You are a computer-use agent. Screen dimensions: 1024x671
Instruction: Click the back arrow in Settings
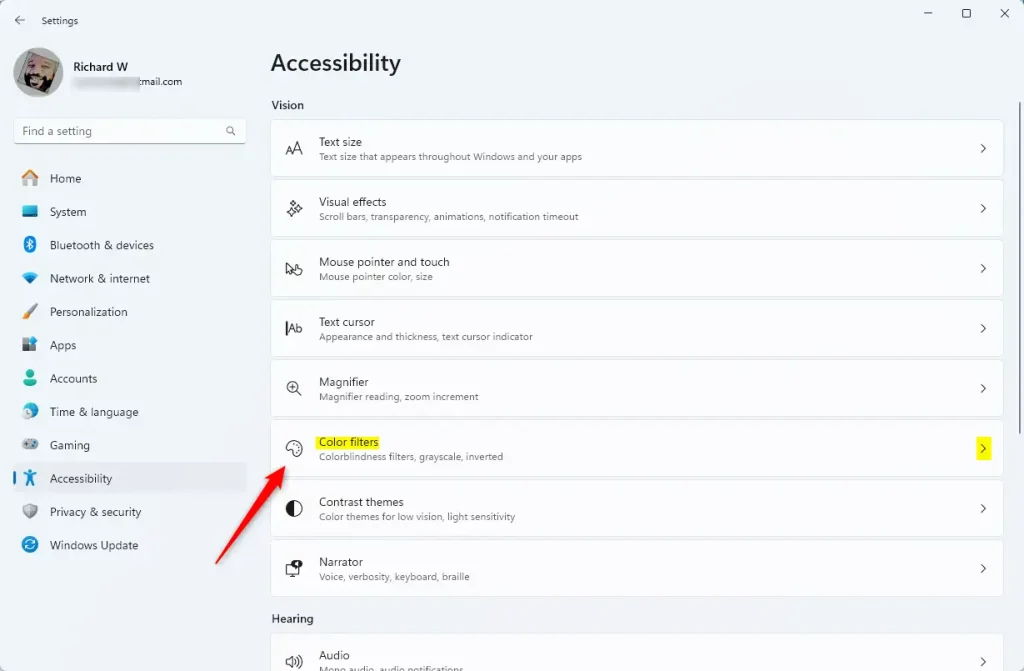tap(20, 20)
